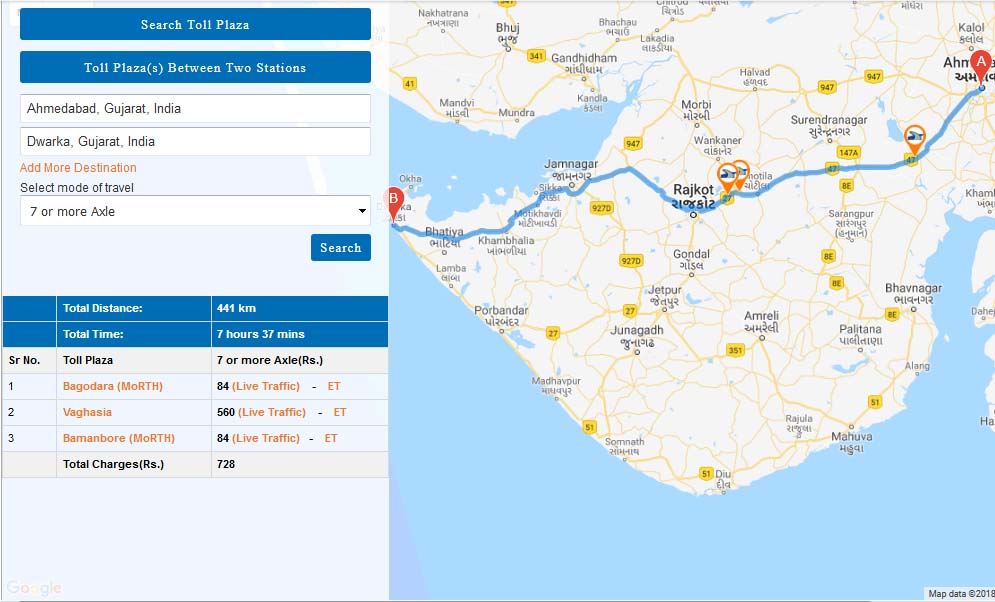Image resolution: width=995 pixels, height=602 pixels.
Task: Click the ET link in the Bamanbore row
Action: coord(329,438)
